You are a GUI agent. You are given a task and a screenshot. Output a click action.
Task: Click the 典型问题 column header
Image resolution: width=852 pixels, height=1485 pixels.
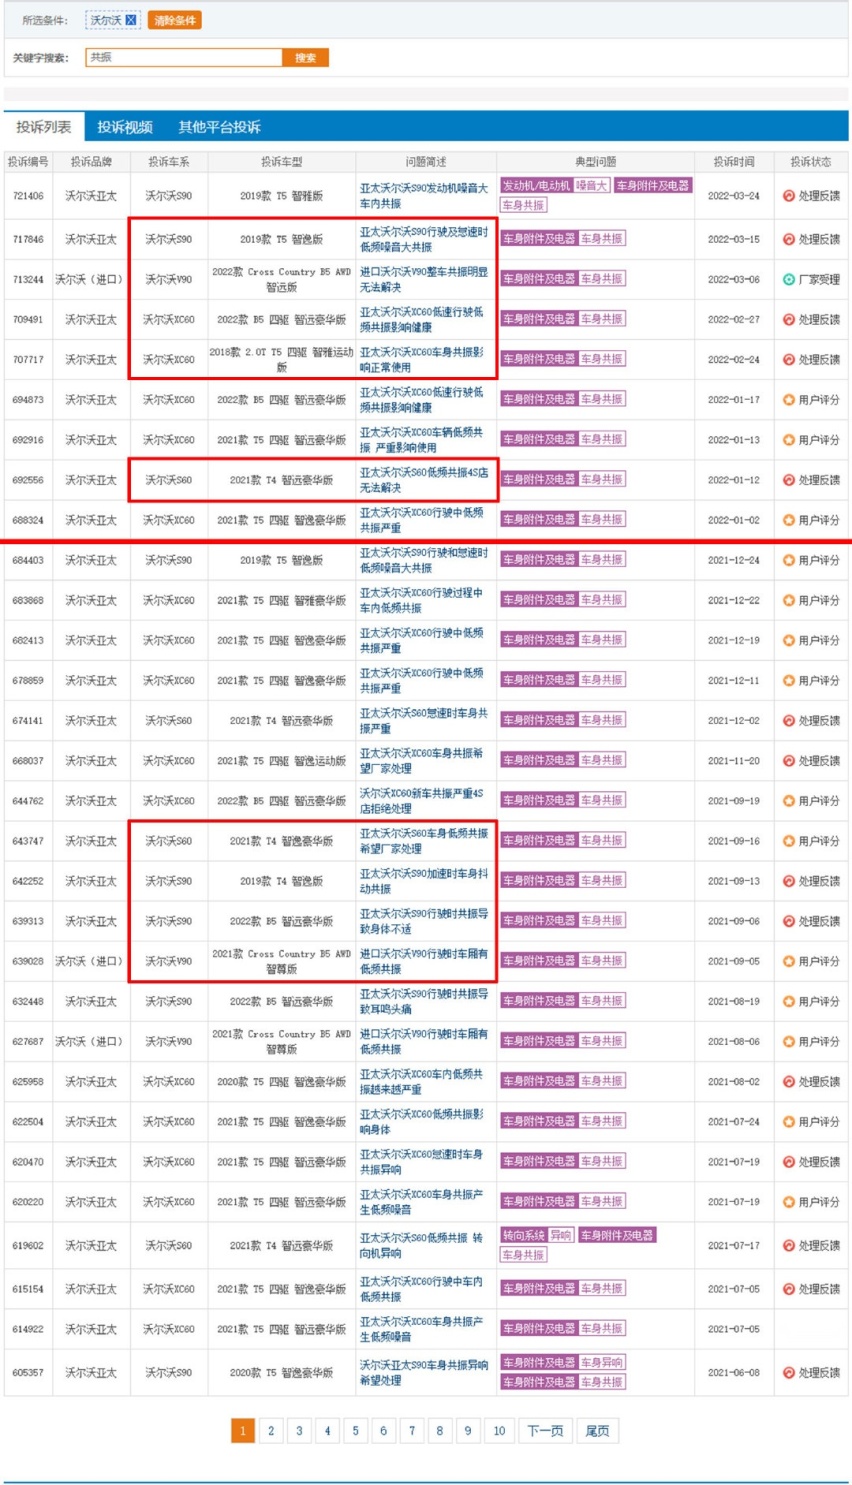tap(596, 162)
